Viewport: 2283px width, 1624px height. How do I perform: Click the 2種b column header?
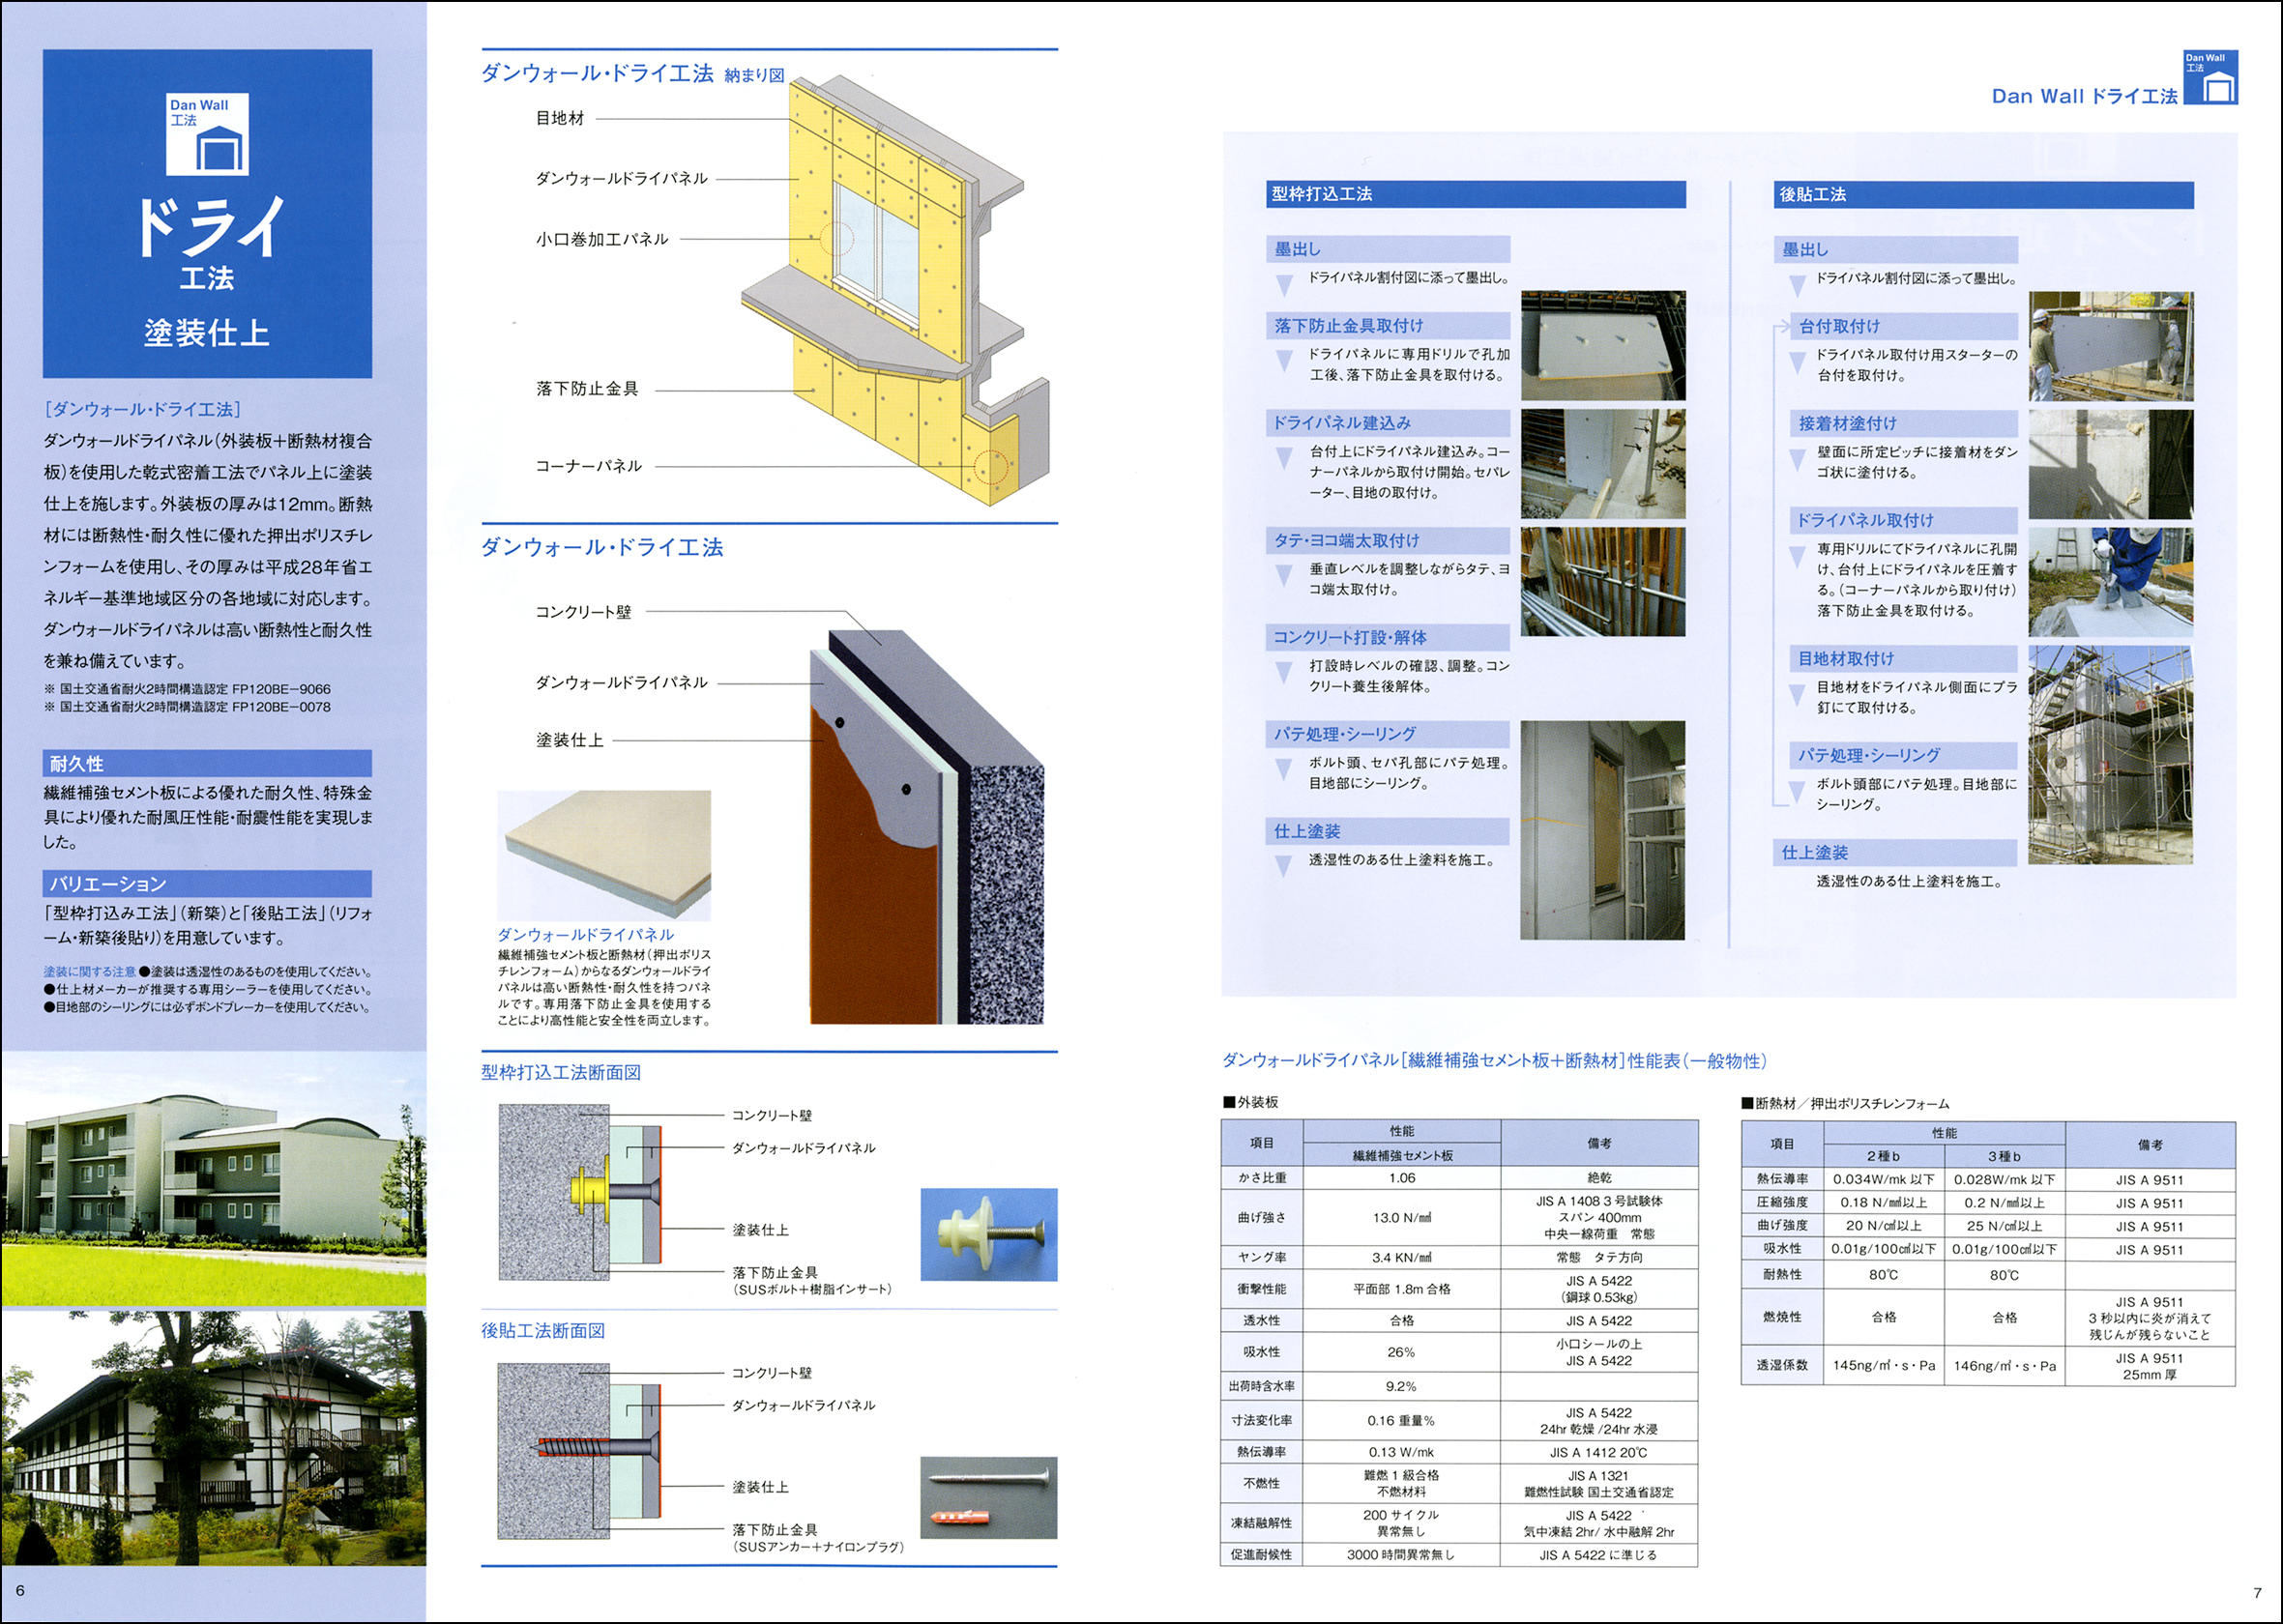pyautogui.click(x=1884, y=1156)
